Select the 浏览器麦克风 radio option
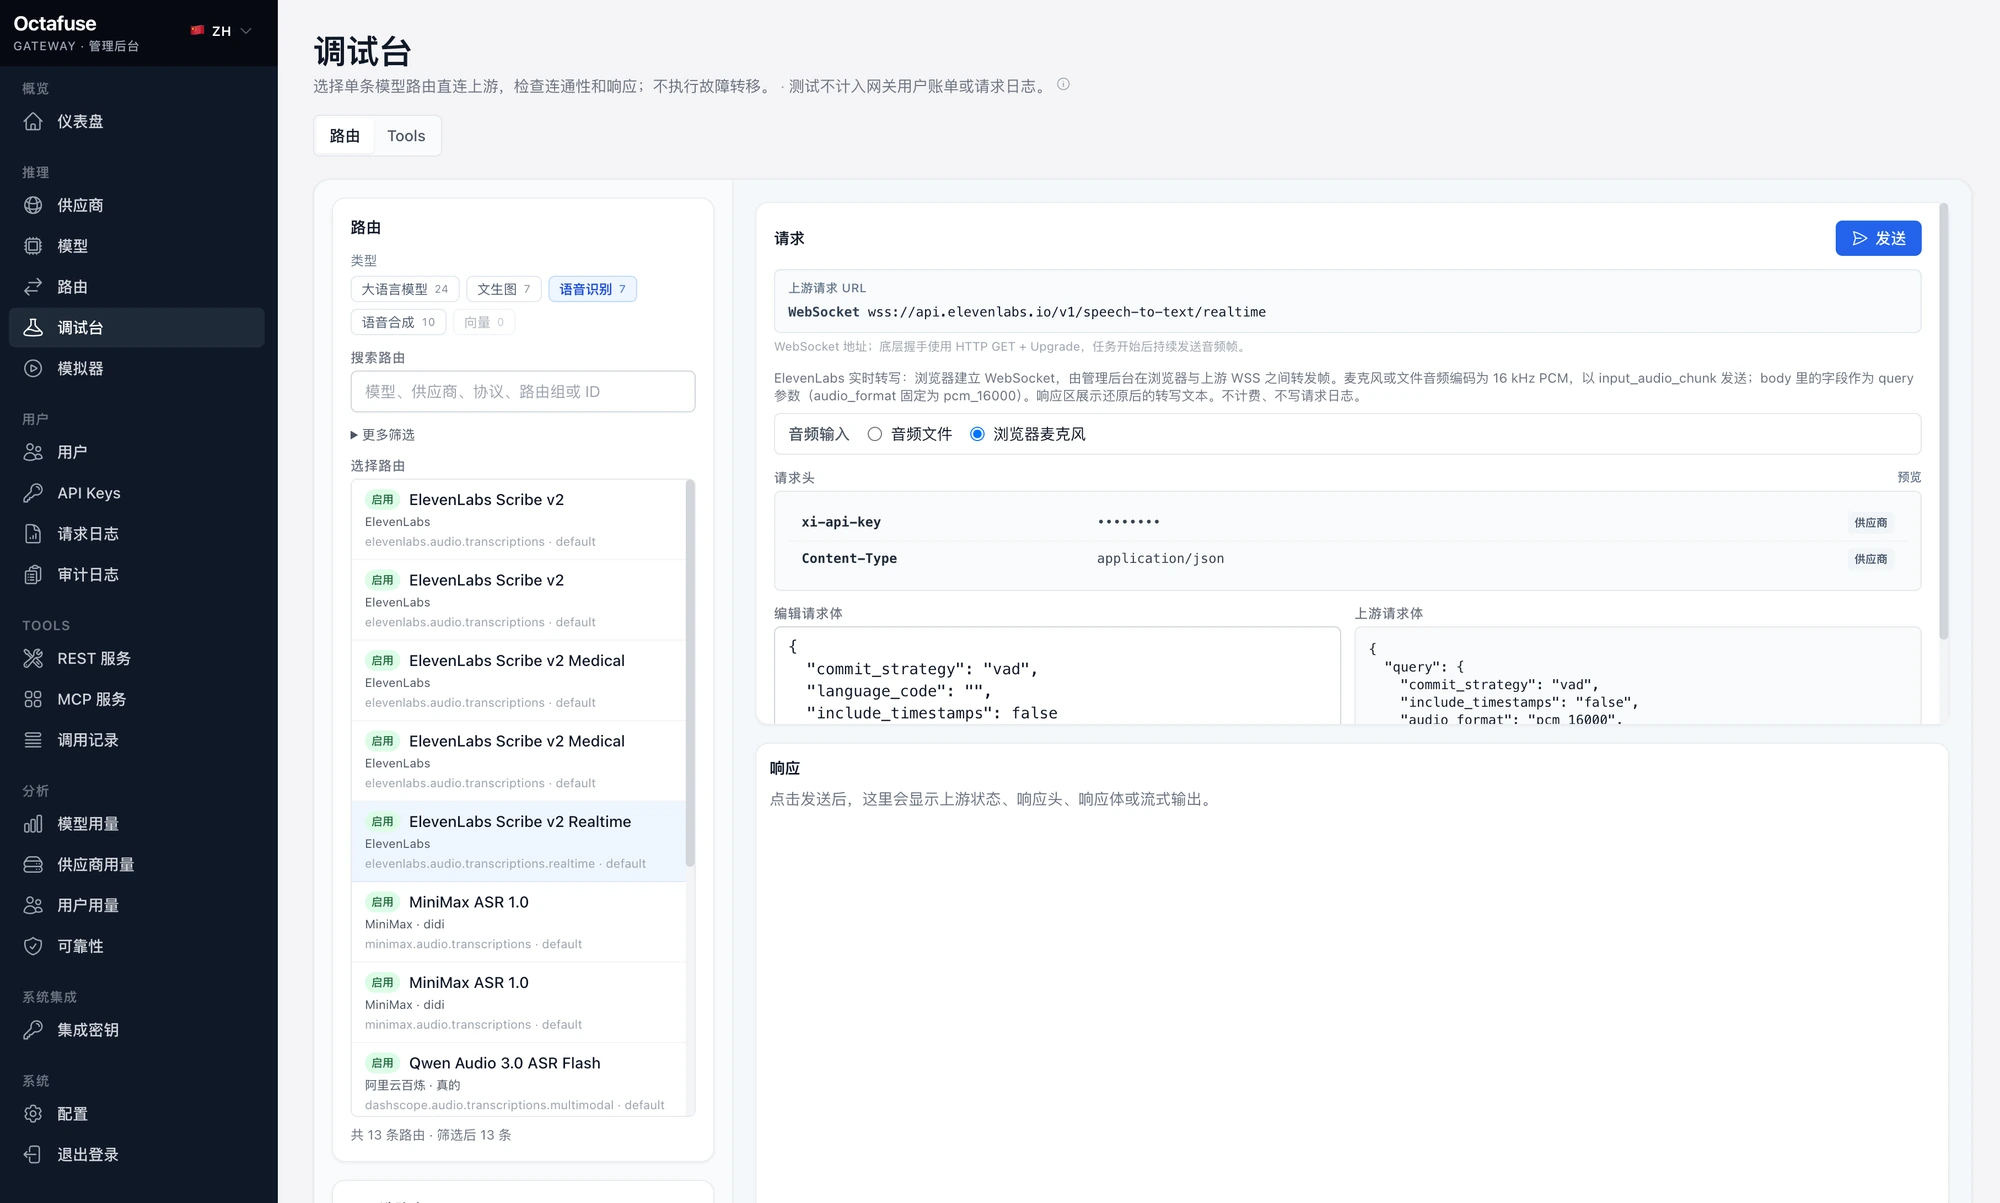This screenshot has height=1203, width=2000. click(x=977, y=434)
